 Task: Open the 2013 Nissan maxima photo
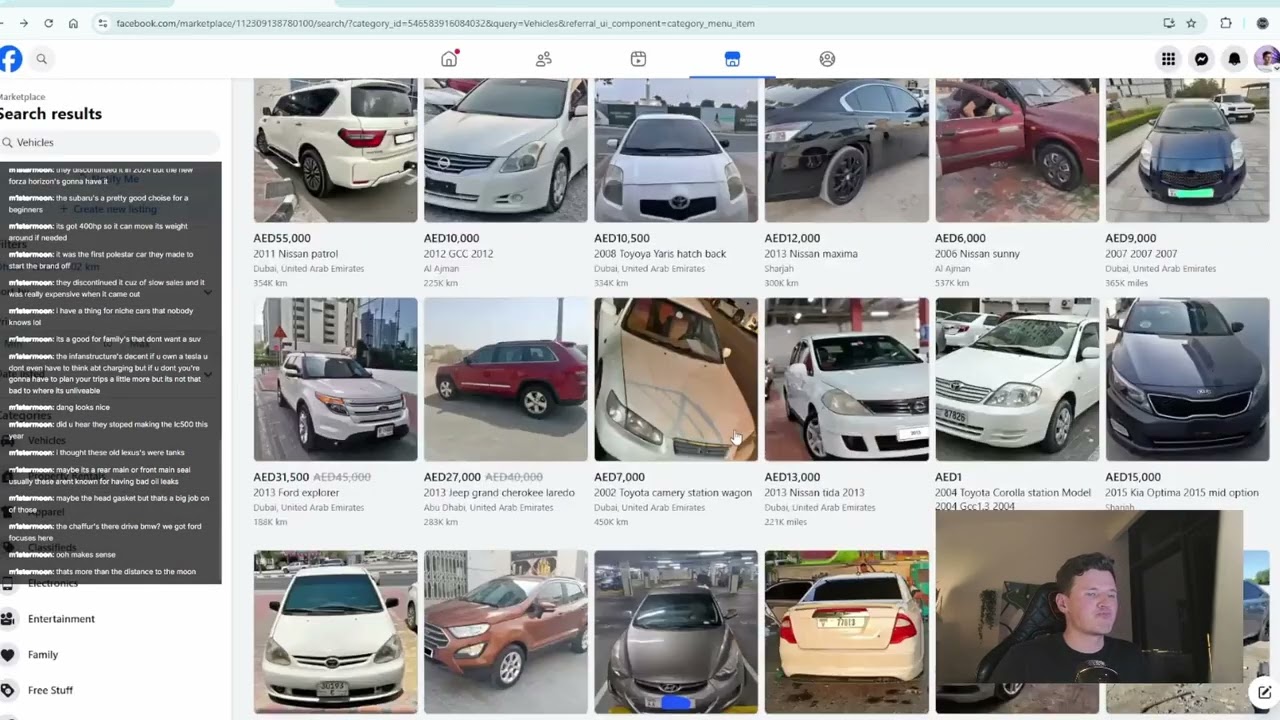tap(847, 150)
